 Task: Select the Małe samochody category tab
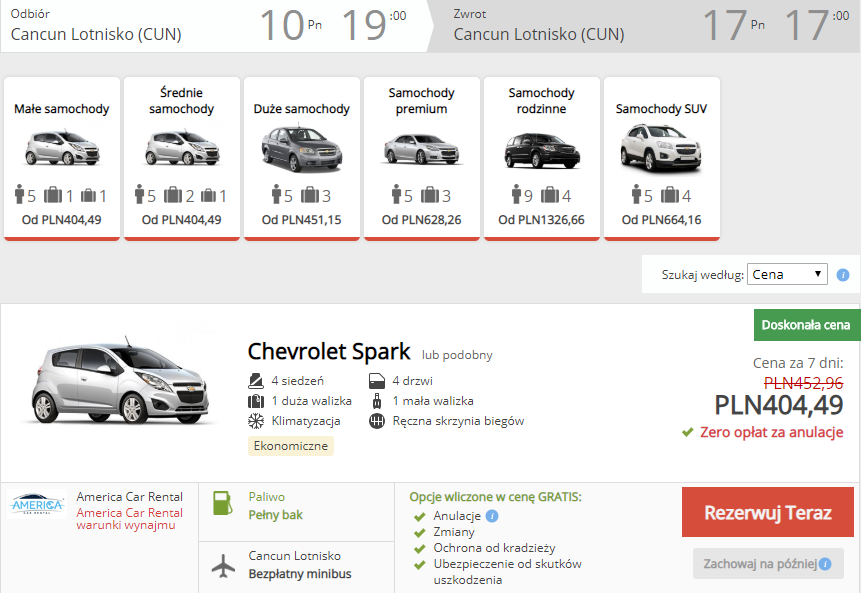62,158
